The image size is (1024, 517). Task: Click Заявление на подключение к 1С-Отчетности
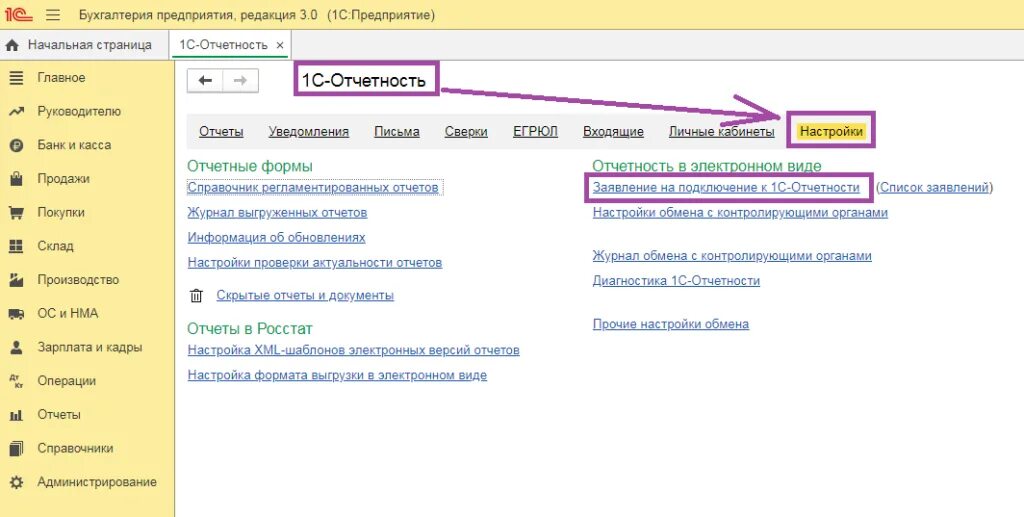(x=726, y=188)
